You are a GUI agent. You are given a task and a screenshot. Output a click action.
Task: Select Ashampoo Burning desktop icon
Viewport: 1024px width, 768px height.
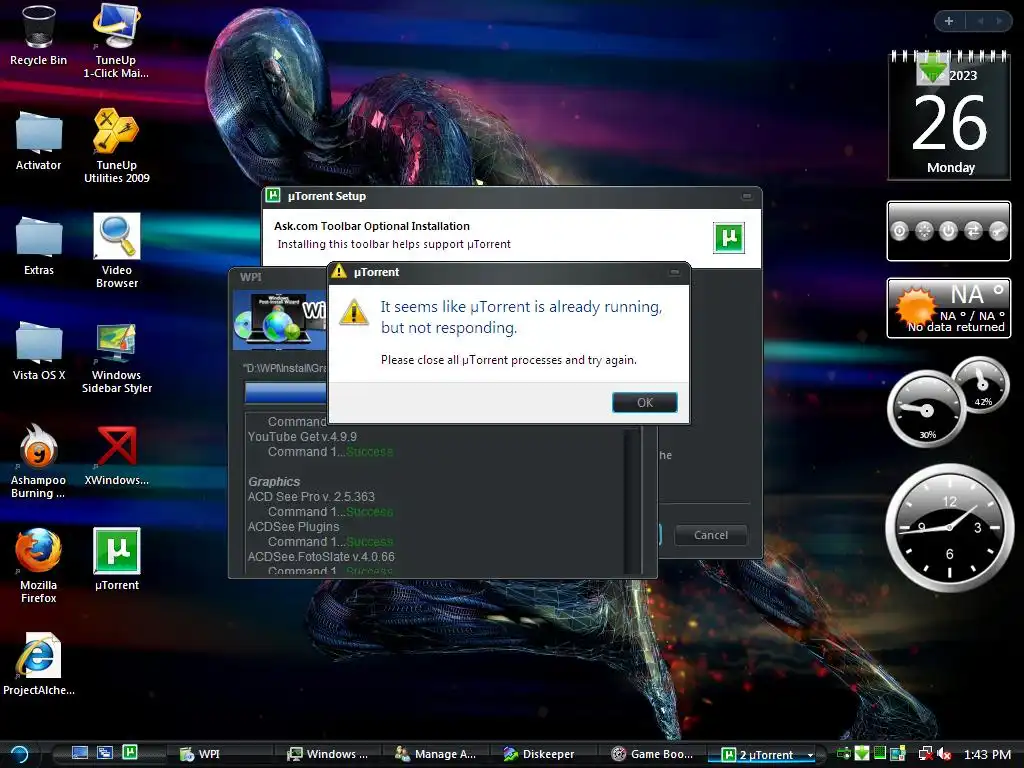[39, 461]
